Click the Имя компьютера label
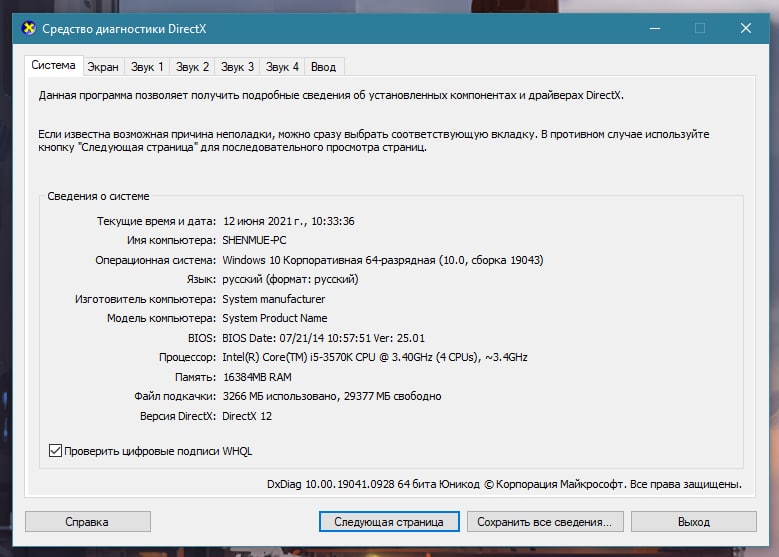The height and width of the screenshot is (557, 779). click(171, 240)
